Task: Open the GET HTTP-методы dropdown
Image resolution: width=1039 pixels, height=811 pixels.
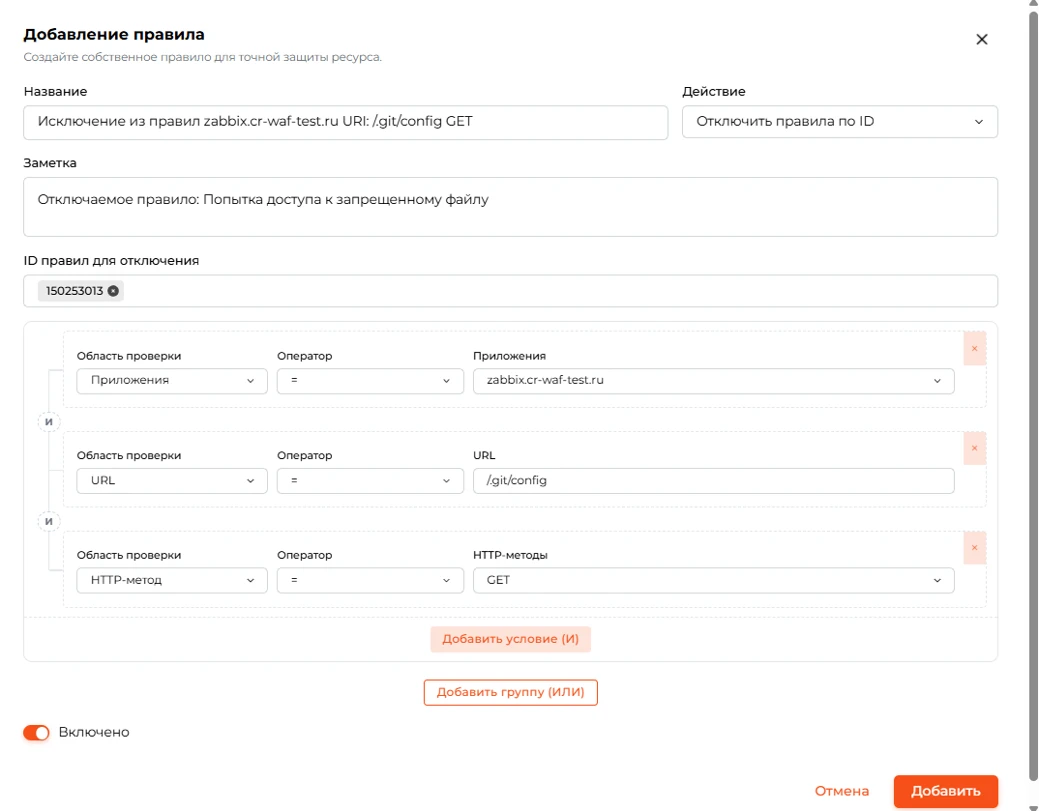Action: (714, 580)
